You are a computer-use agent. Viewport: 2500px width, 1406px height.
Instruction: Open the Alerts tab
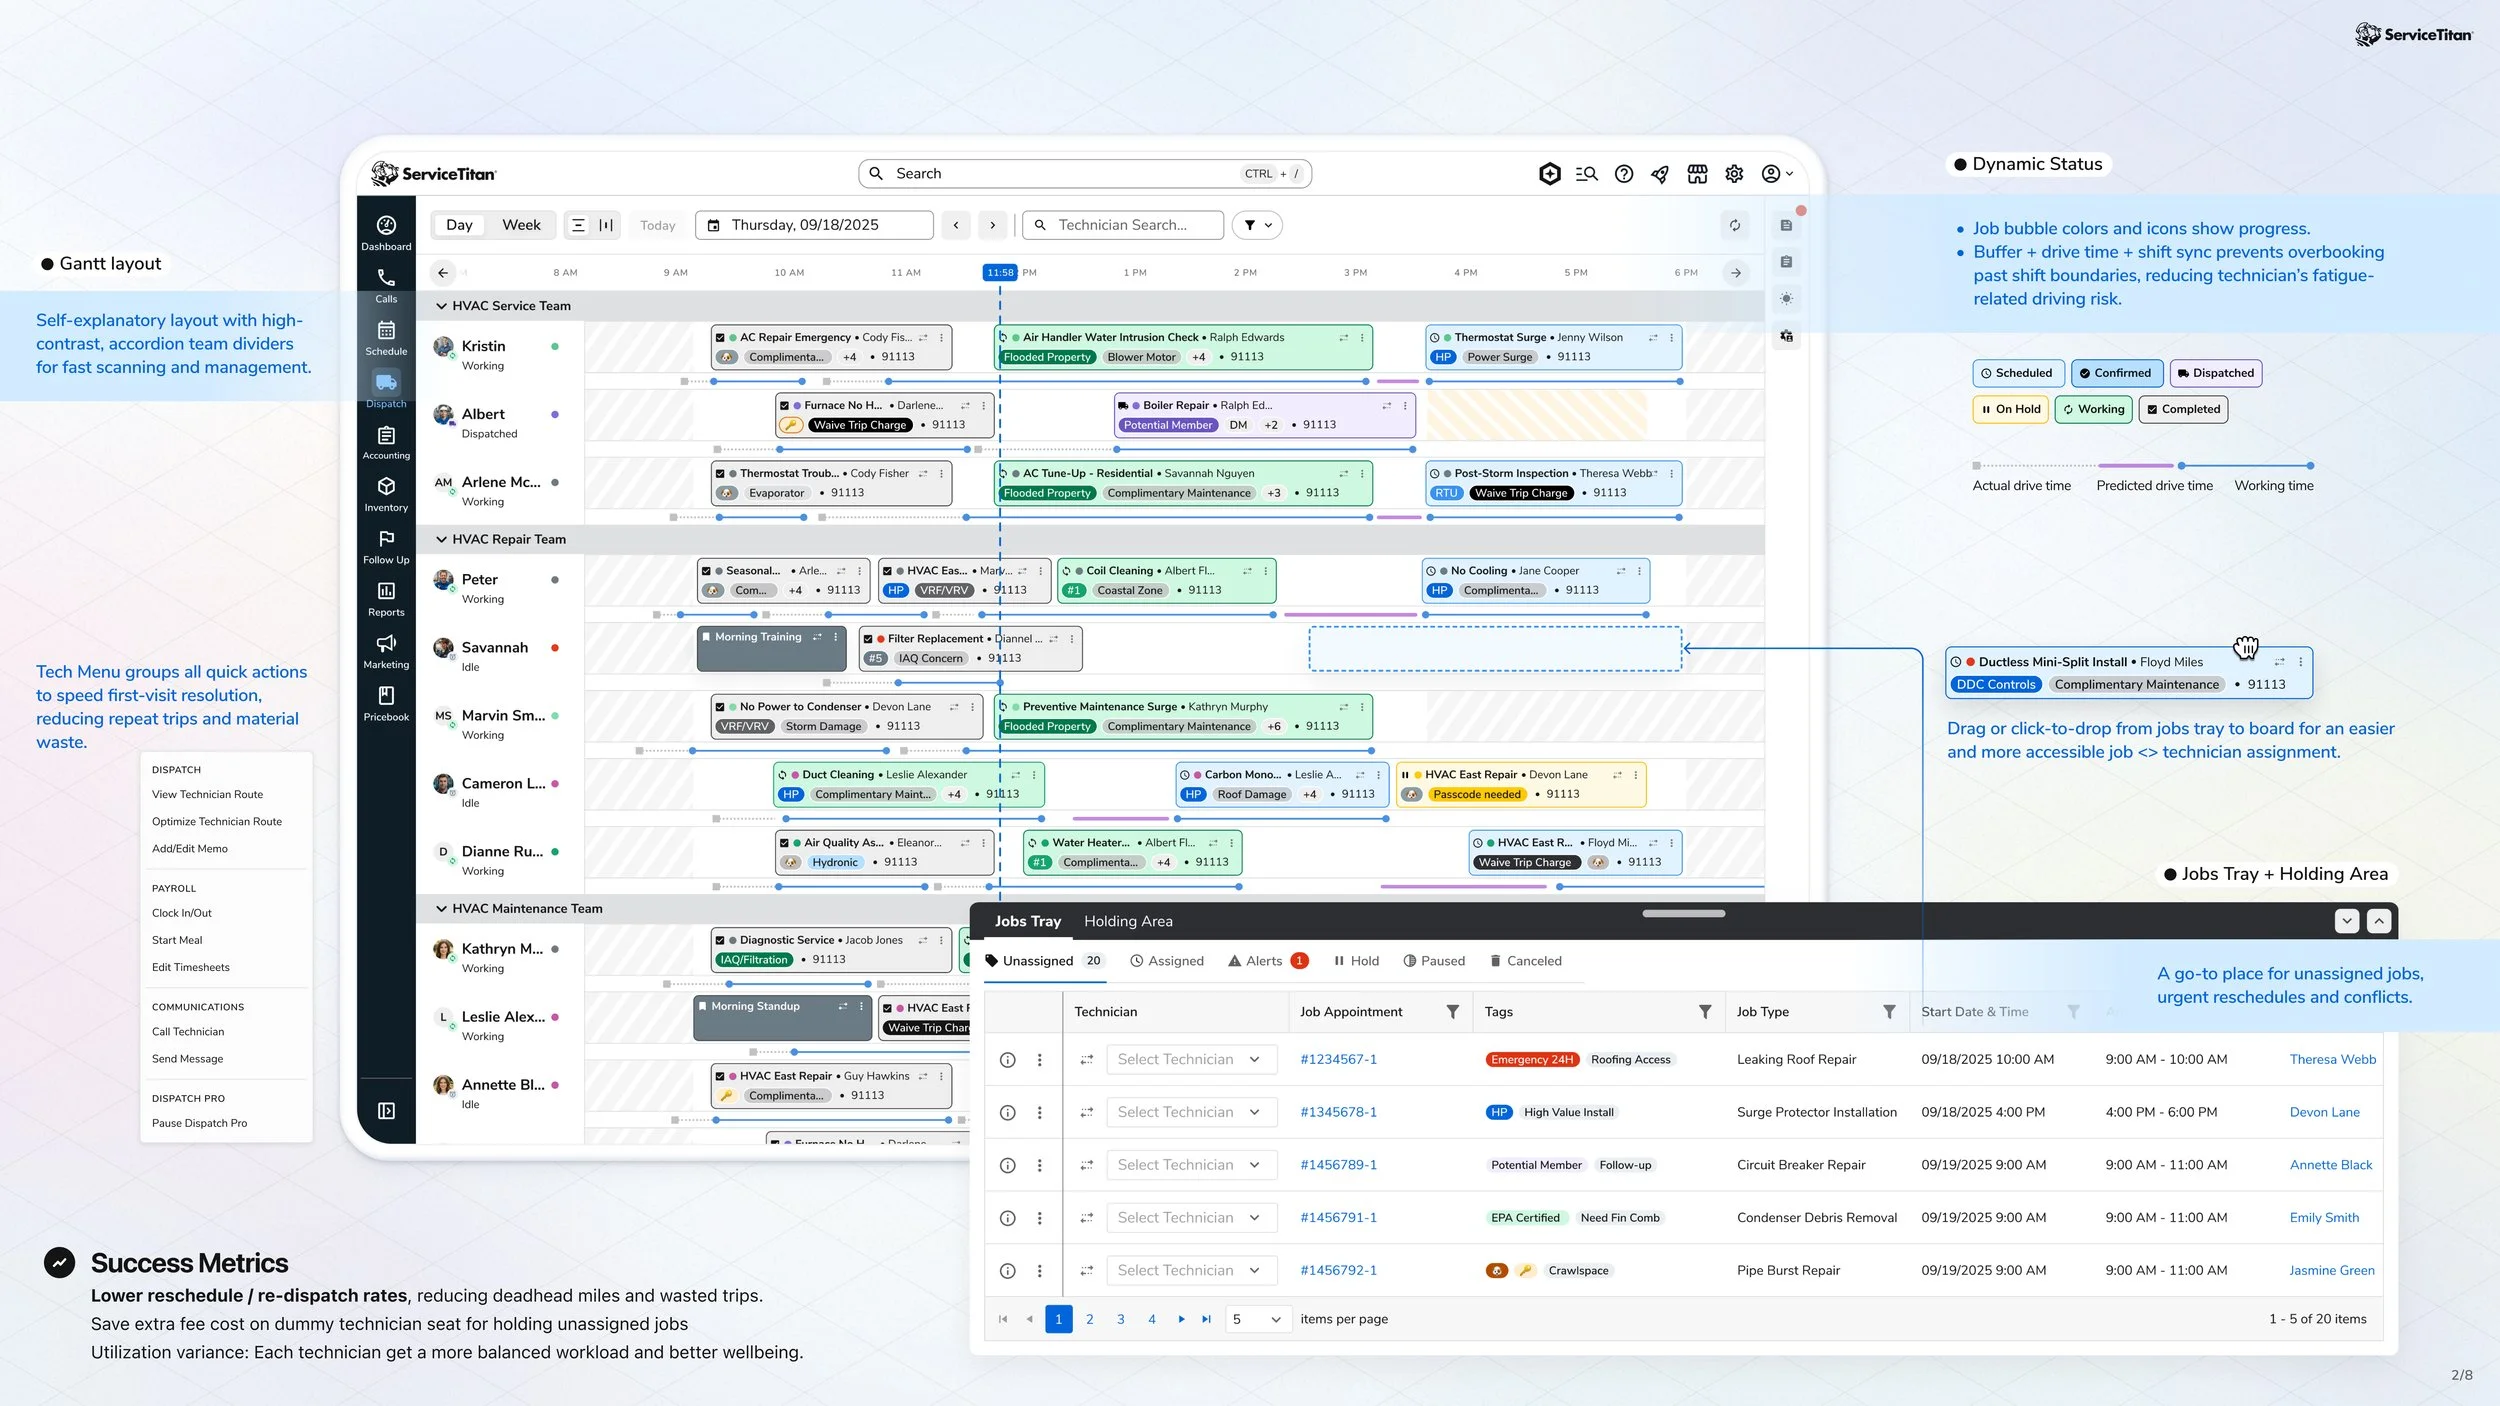(x=1267, y=961)
